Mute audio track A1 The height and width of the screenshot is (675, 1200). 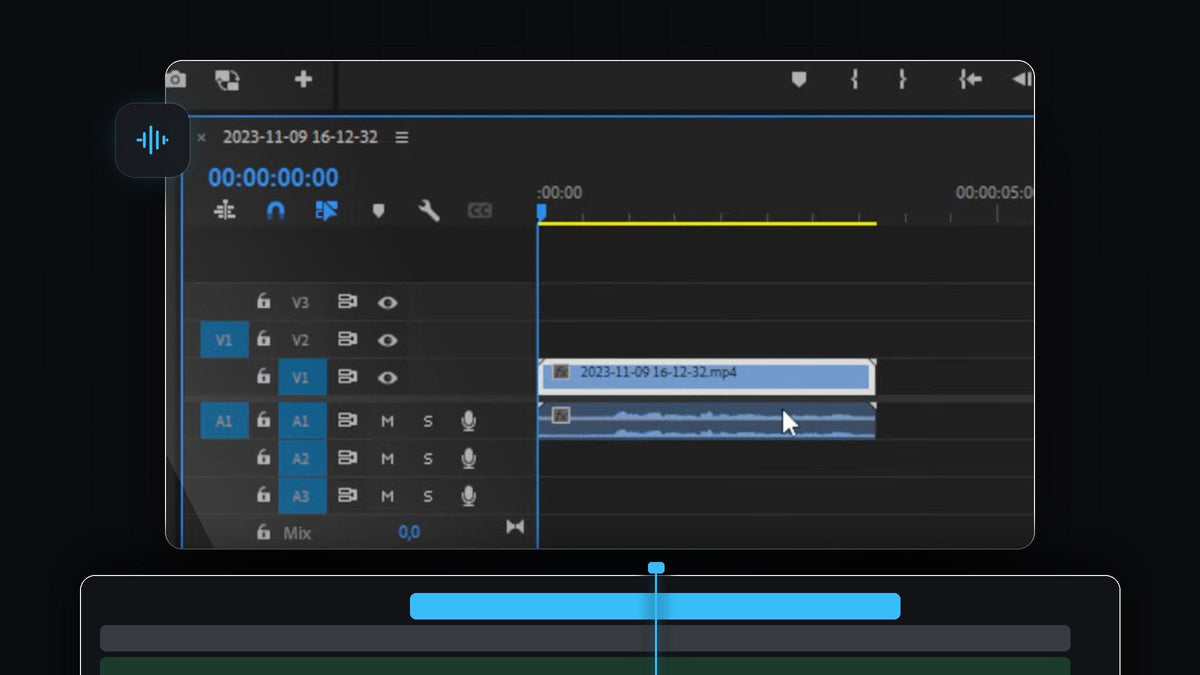coord(387,422)
